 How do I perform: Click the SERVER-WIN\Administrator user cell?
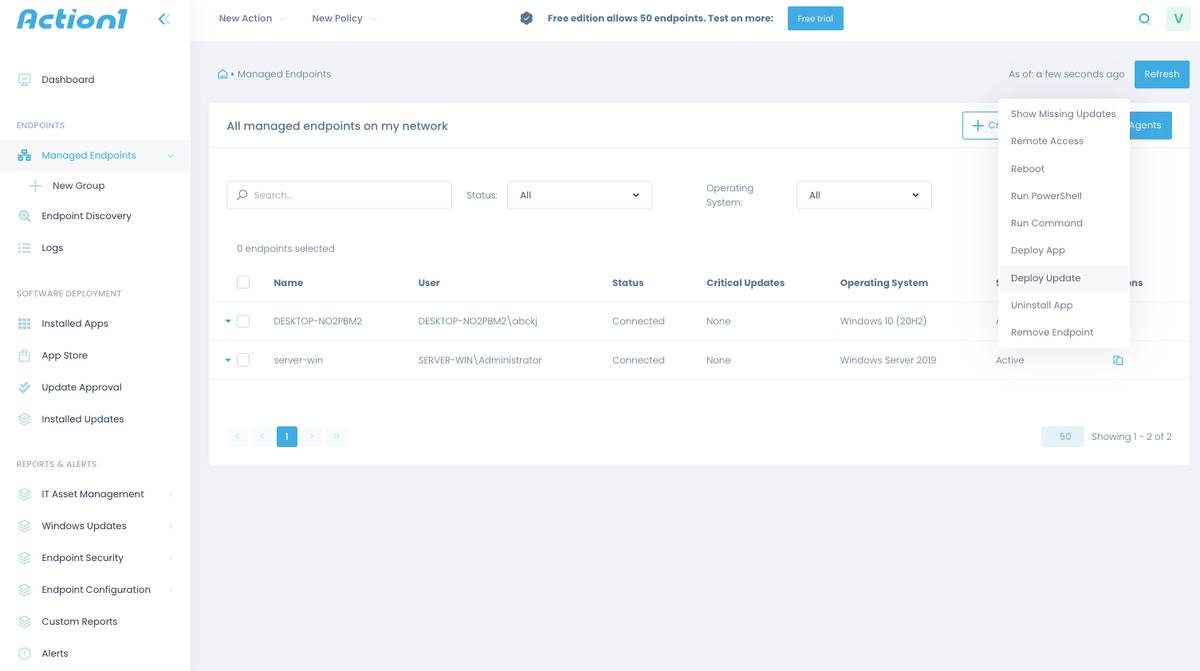(x=480, y=360)
